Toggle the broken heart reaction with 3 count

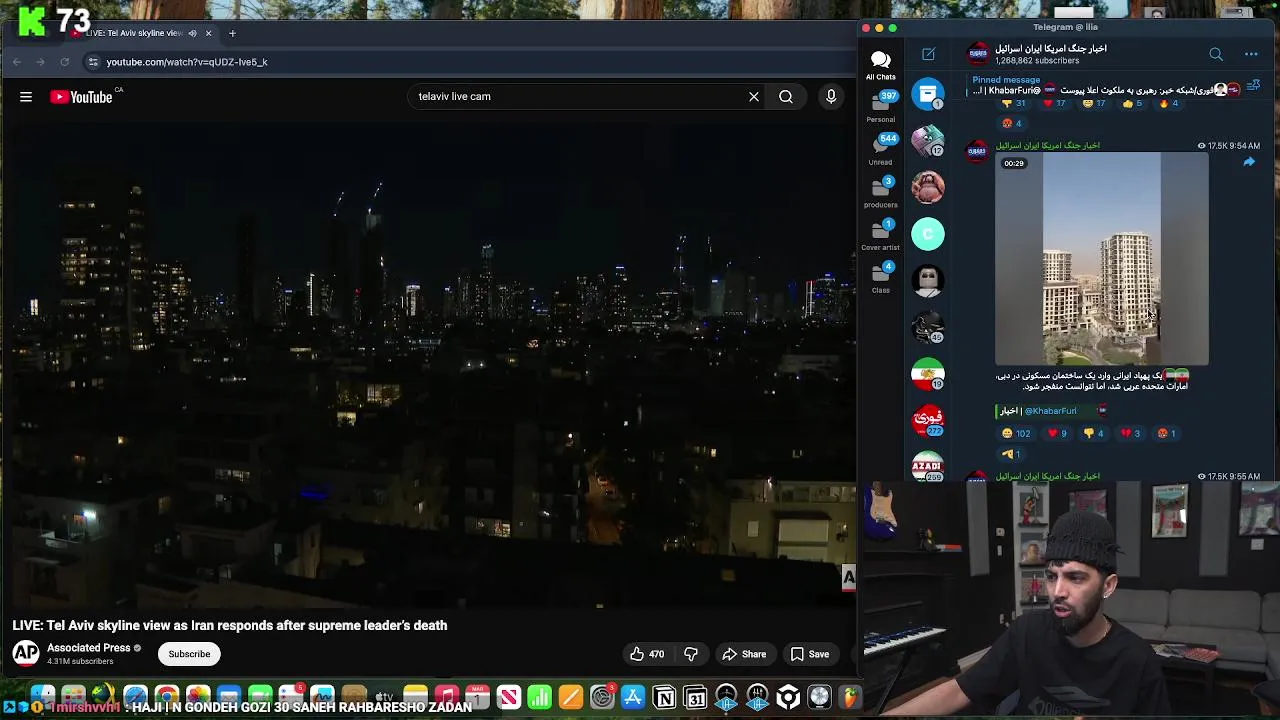(1130, 433)
